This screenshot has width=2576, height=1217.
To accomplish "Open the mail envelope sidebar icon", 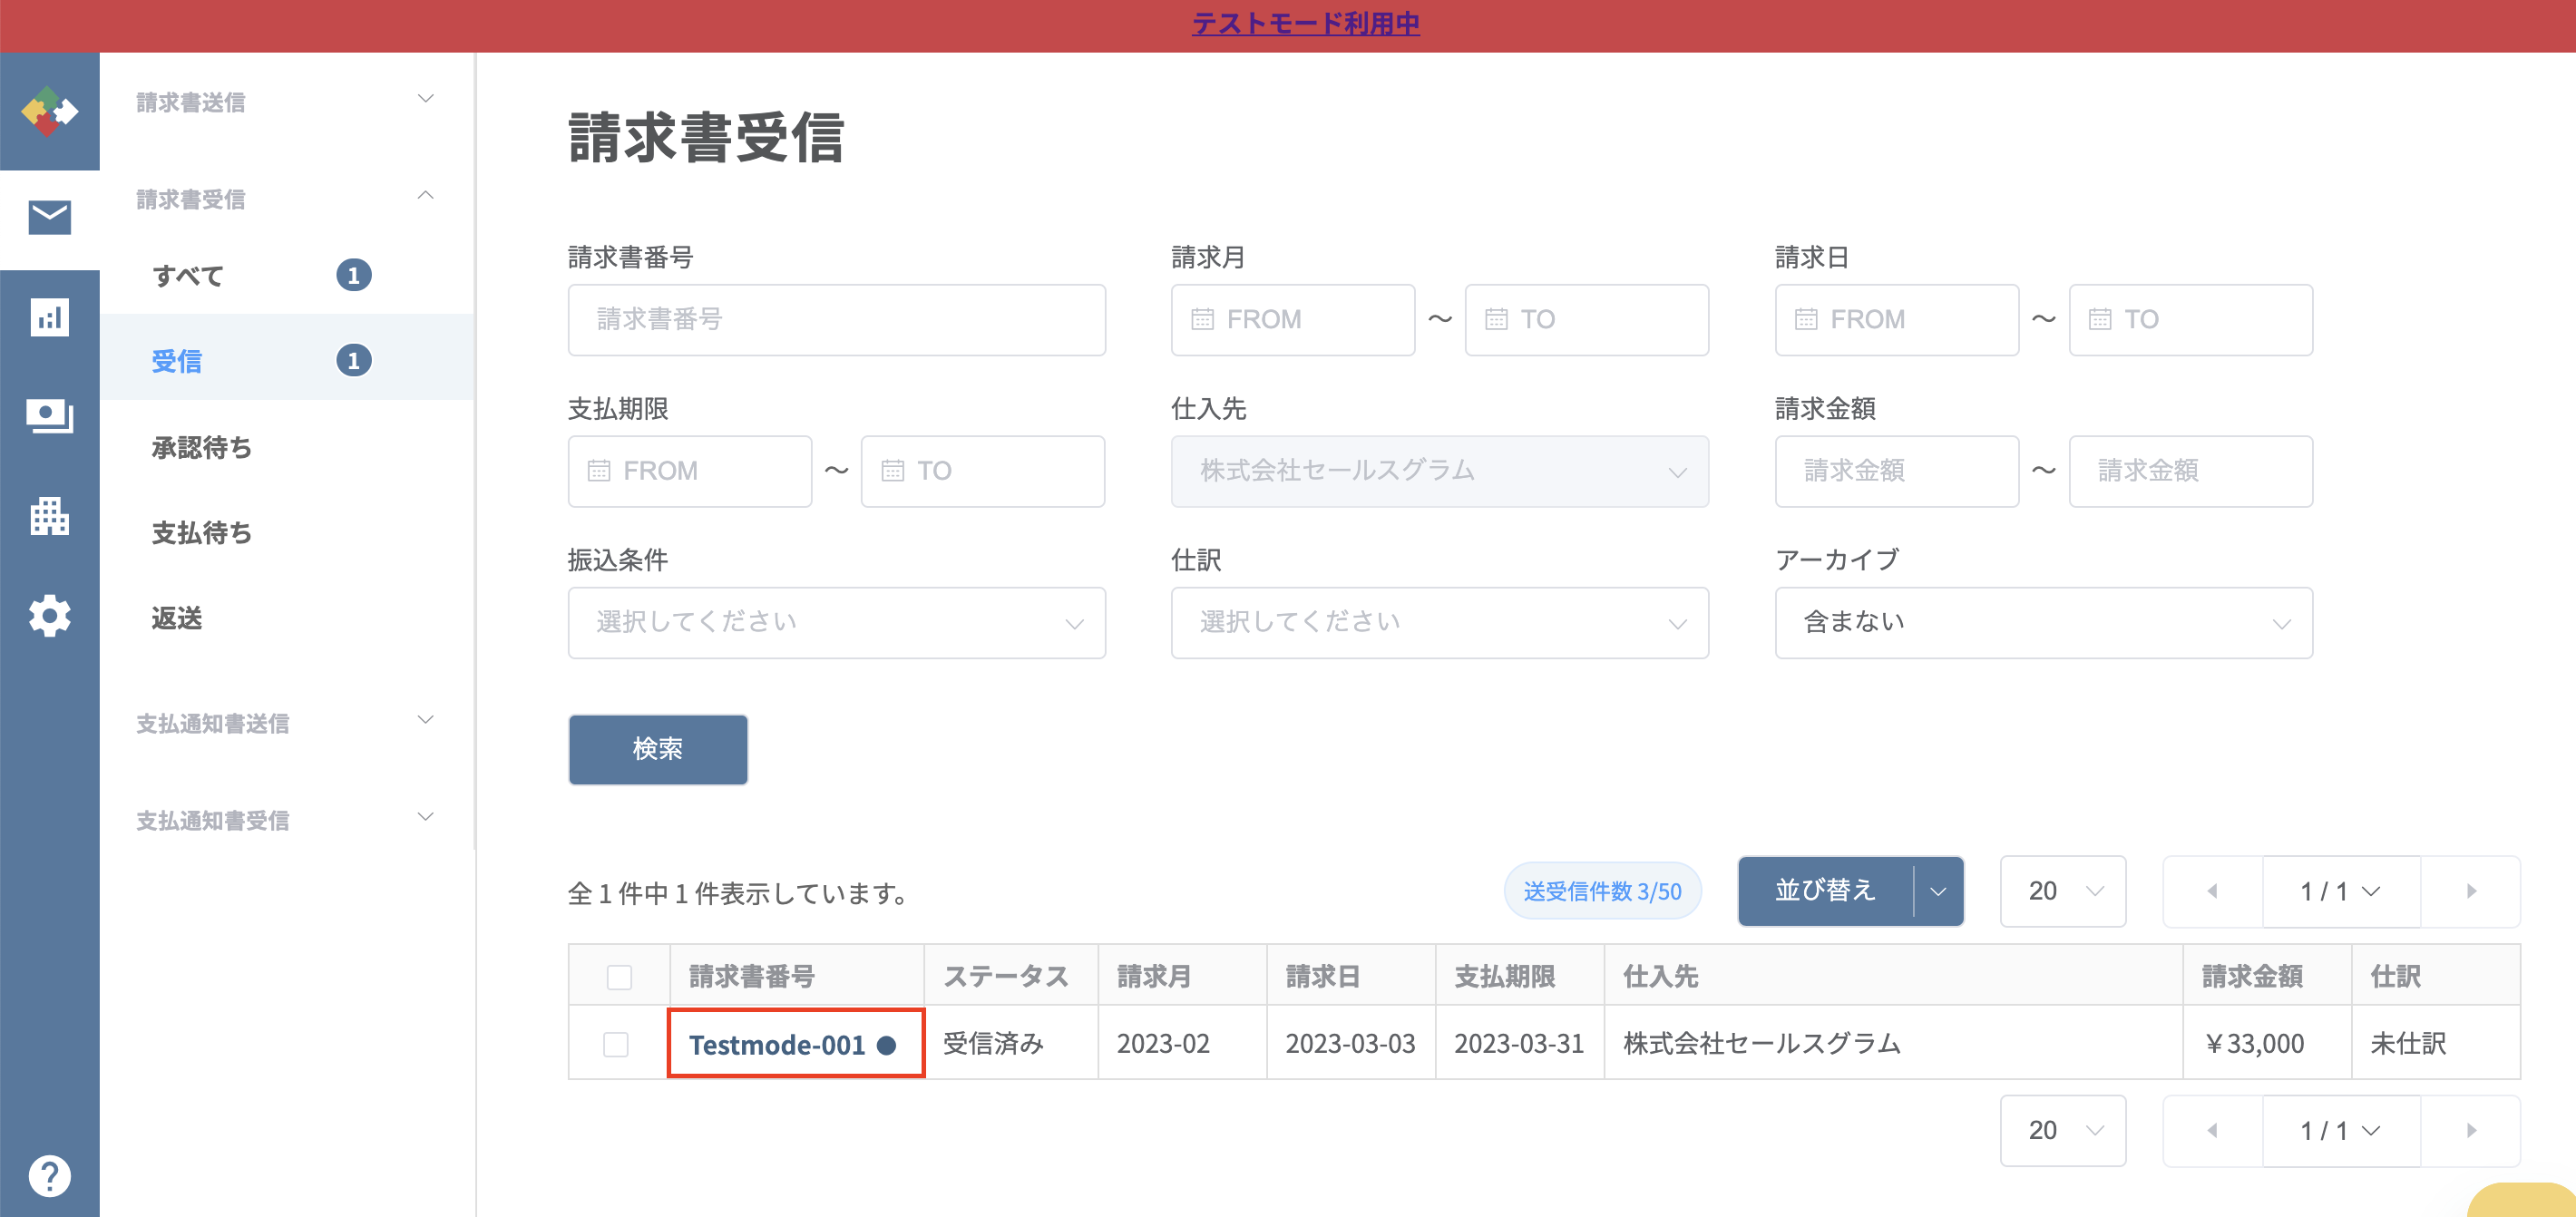I will pos(49,217).
